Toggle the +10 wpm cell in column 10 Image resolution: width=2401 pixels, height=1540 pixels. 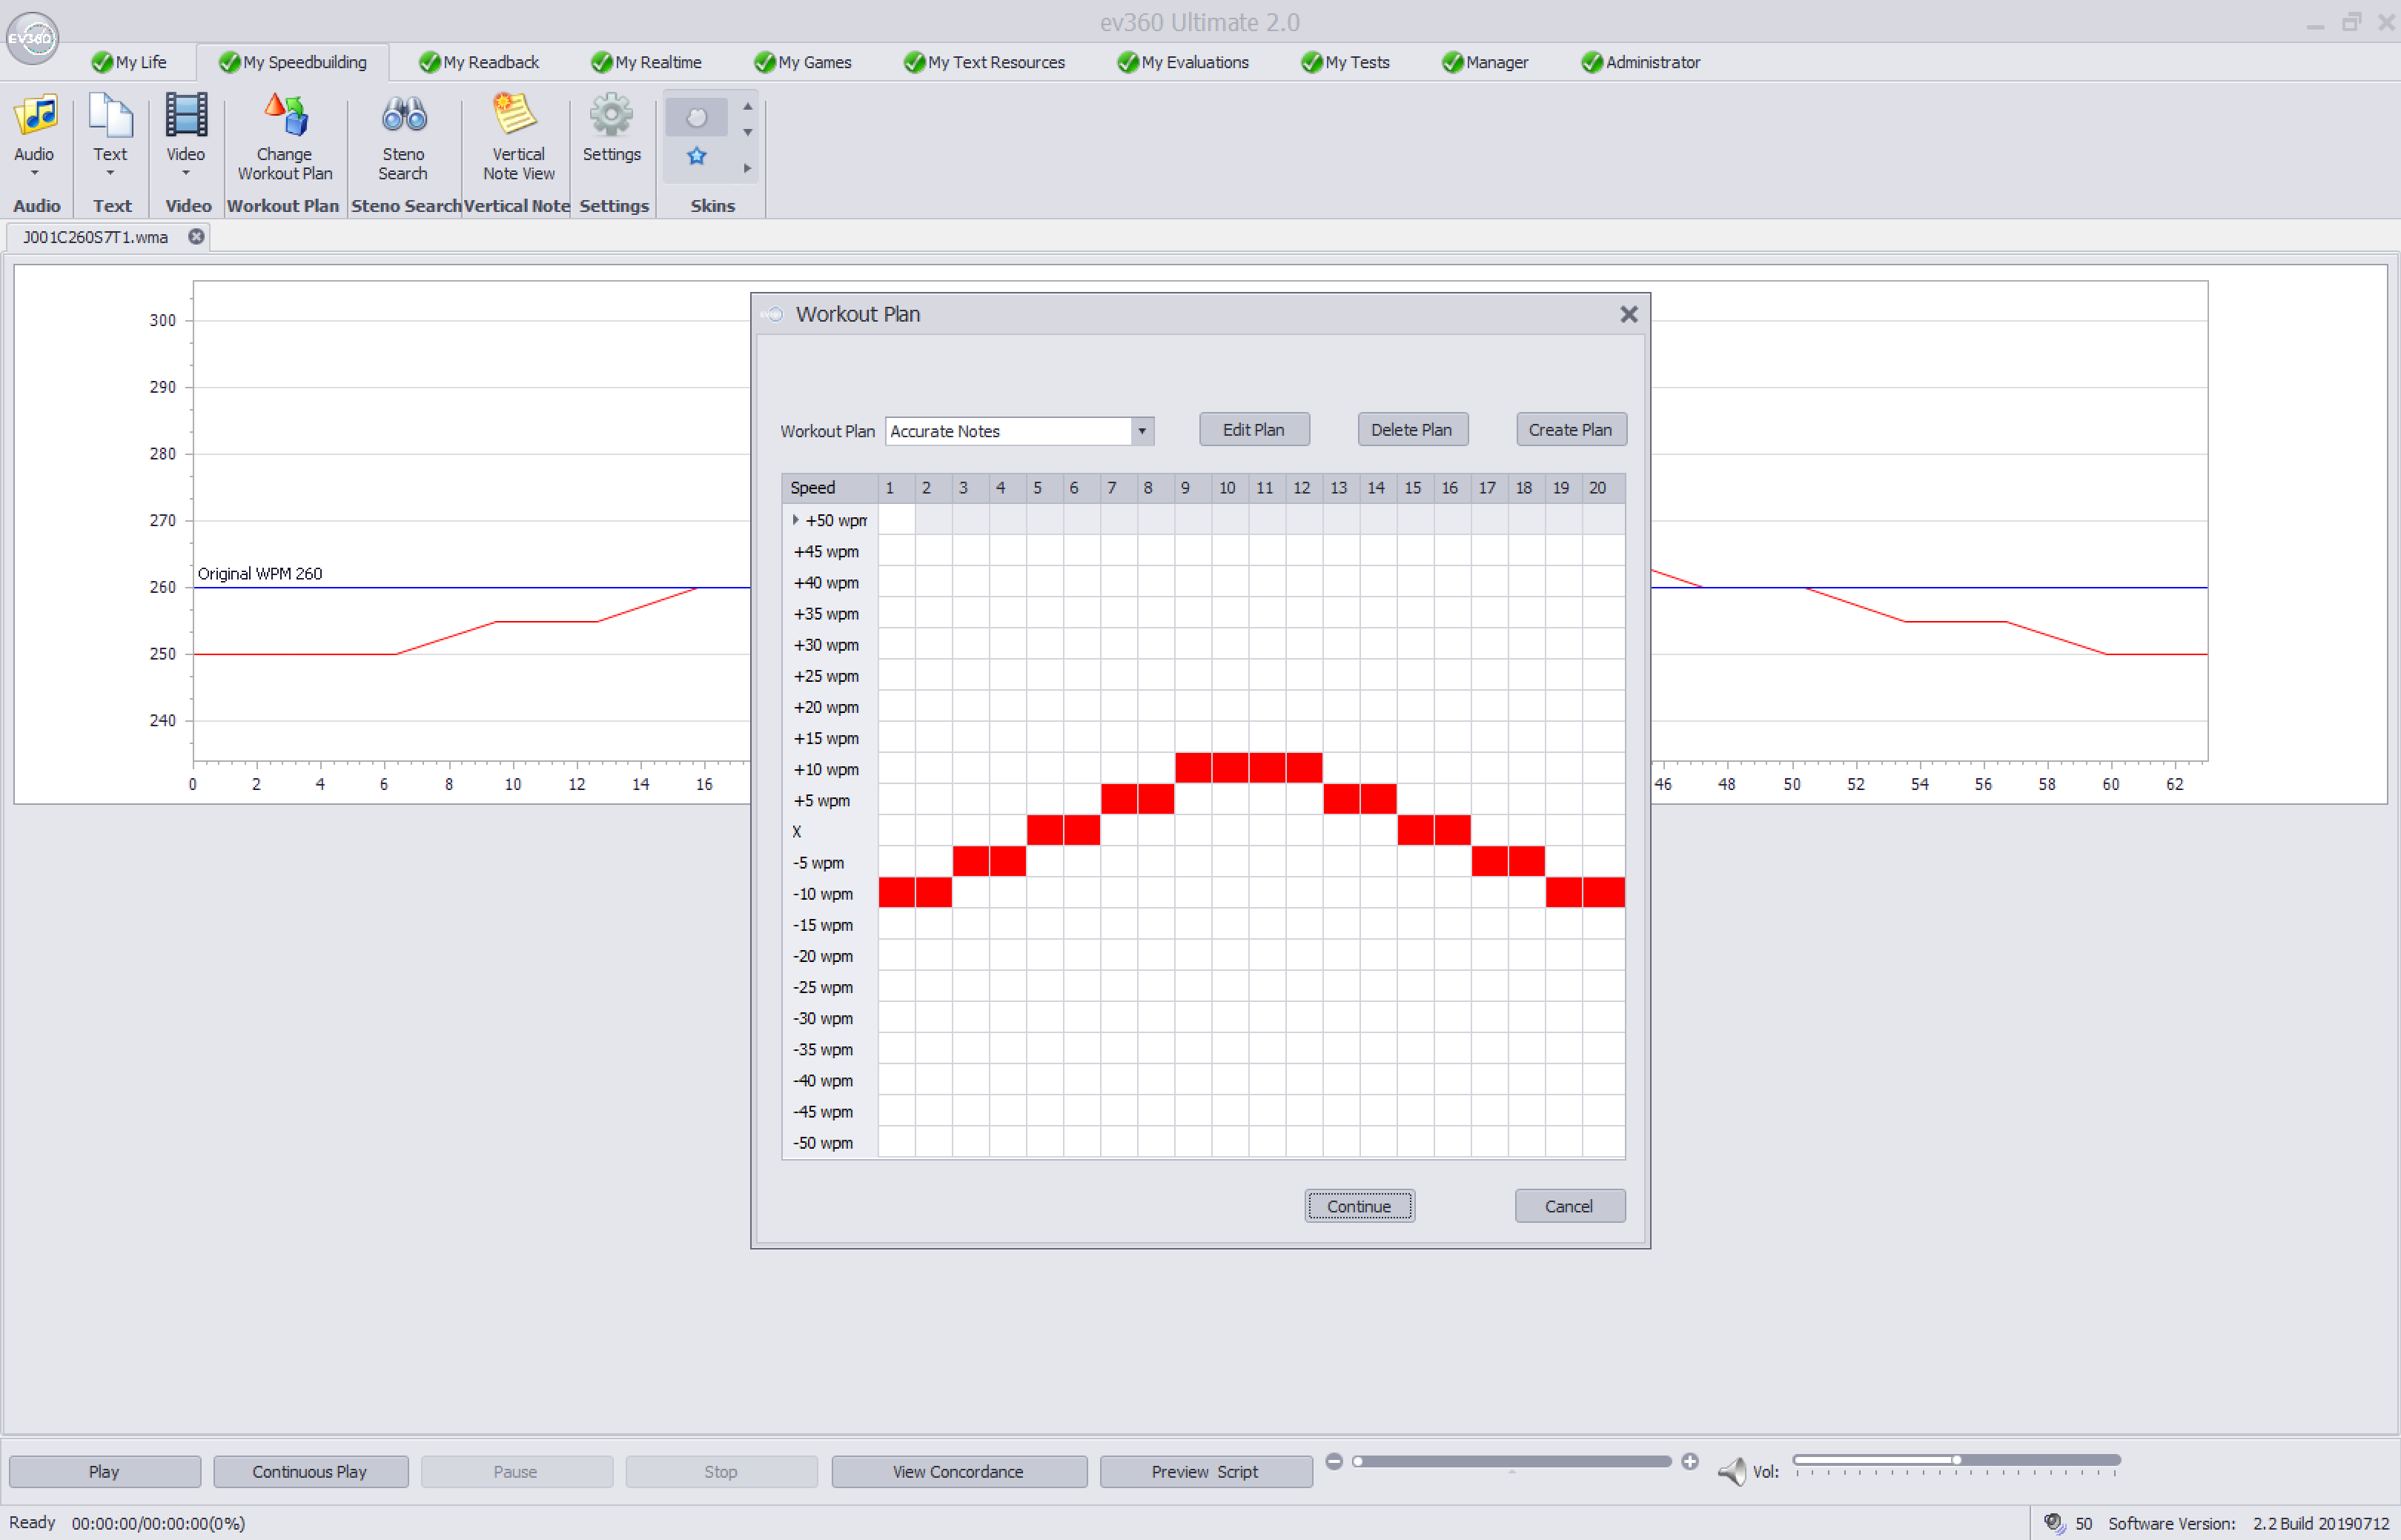pos(1231,768)
